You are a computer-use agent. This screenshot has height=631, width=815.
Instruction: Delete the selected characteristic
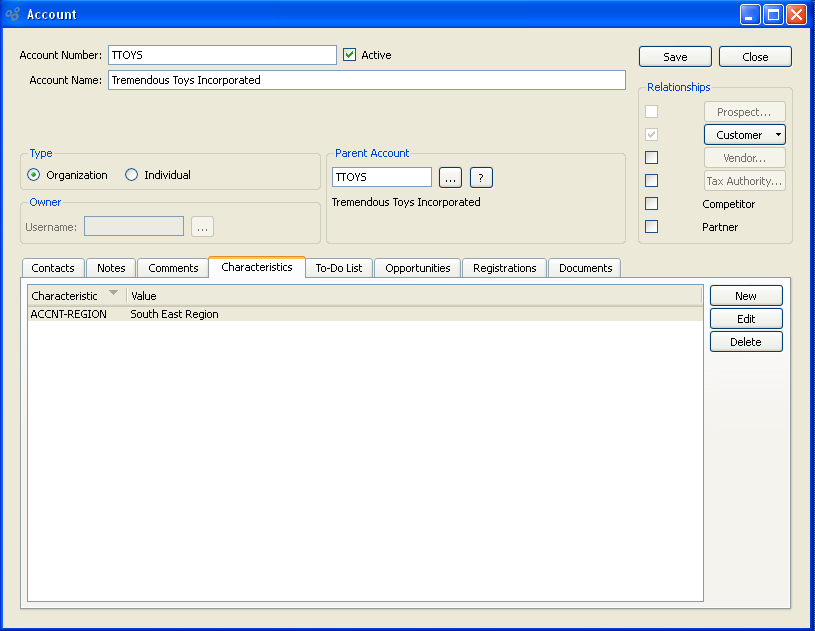click(746, 342)
